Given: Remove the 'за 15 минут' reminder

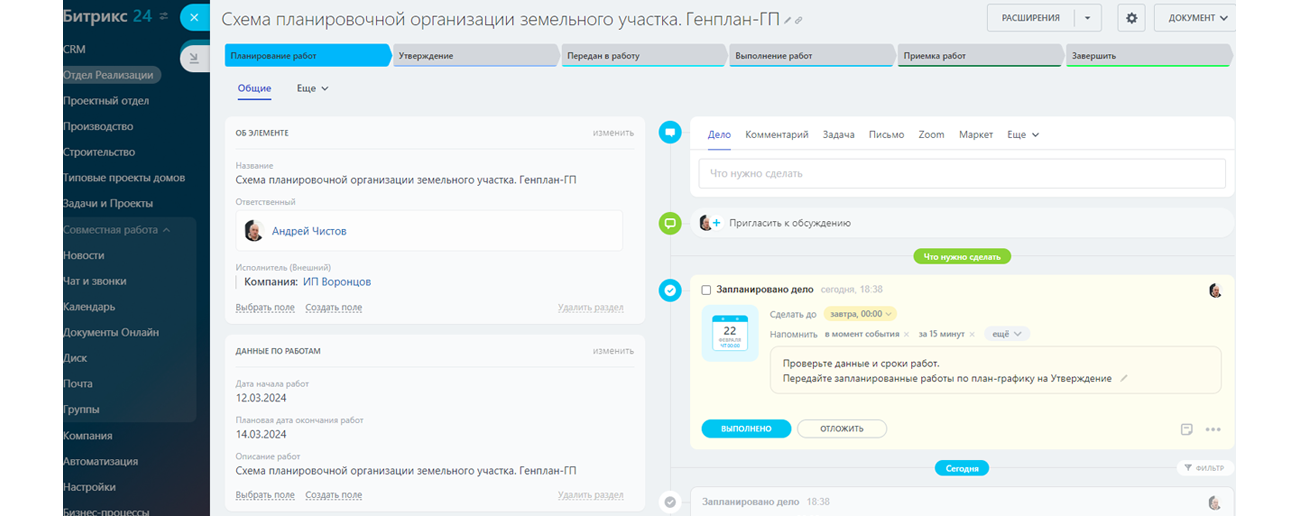Looking at the screenshot, I should click(x=973, y=334).
